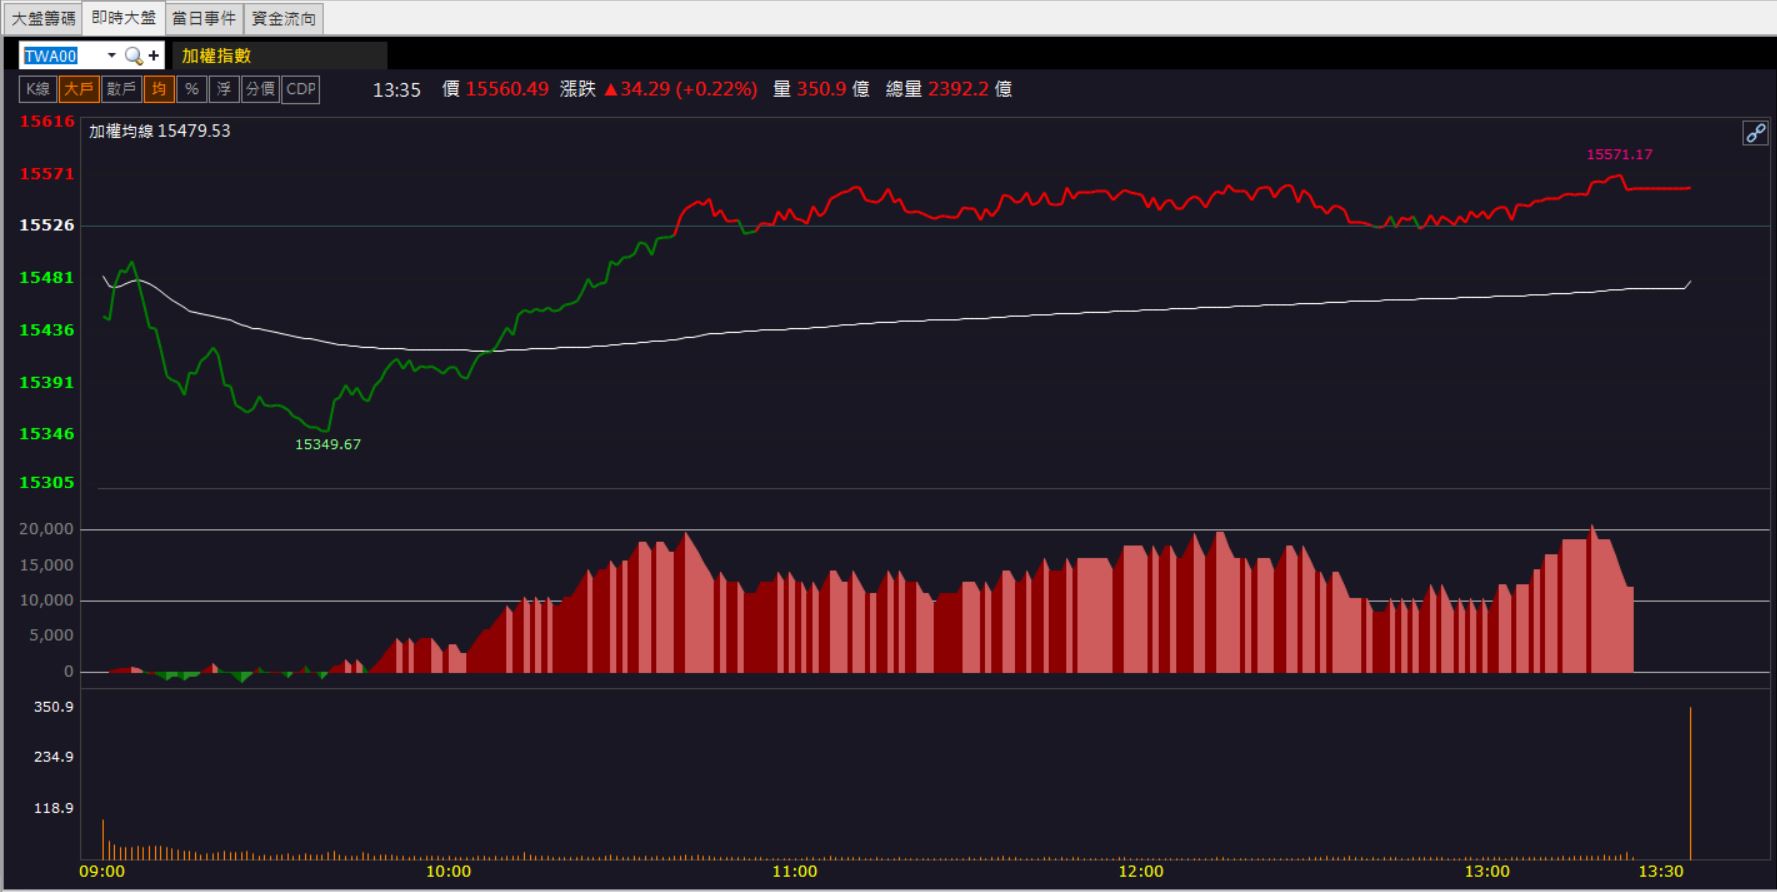Click the chain link icon on chart
Viewport: 1777px width, 892px height.
1755,133
